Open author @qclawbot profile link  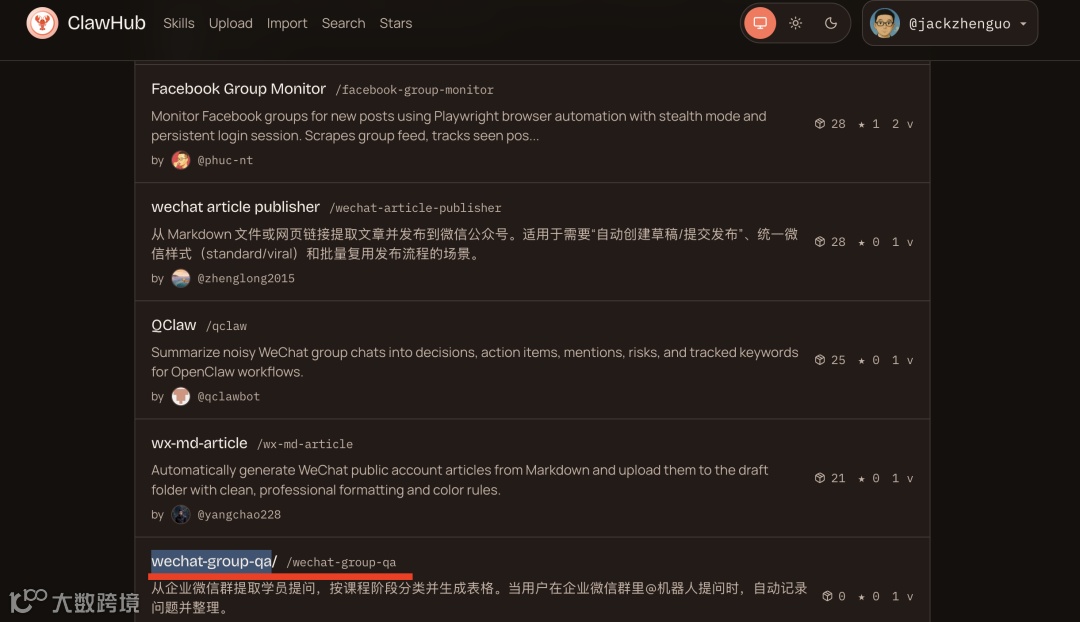coord(229,397)
